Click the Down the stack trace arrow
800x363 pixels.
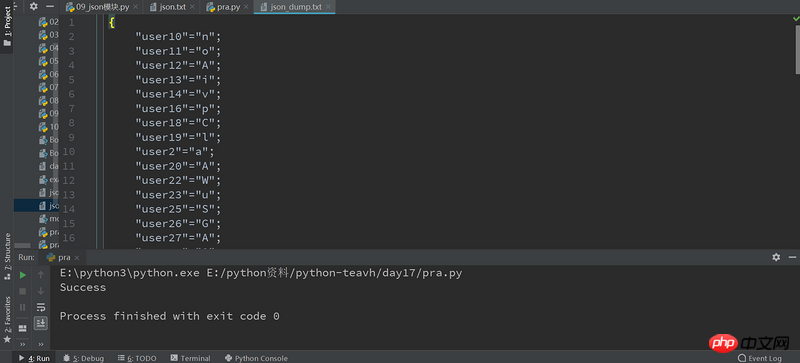tap(41, 291)
